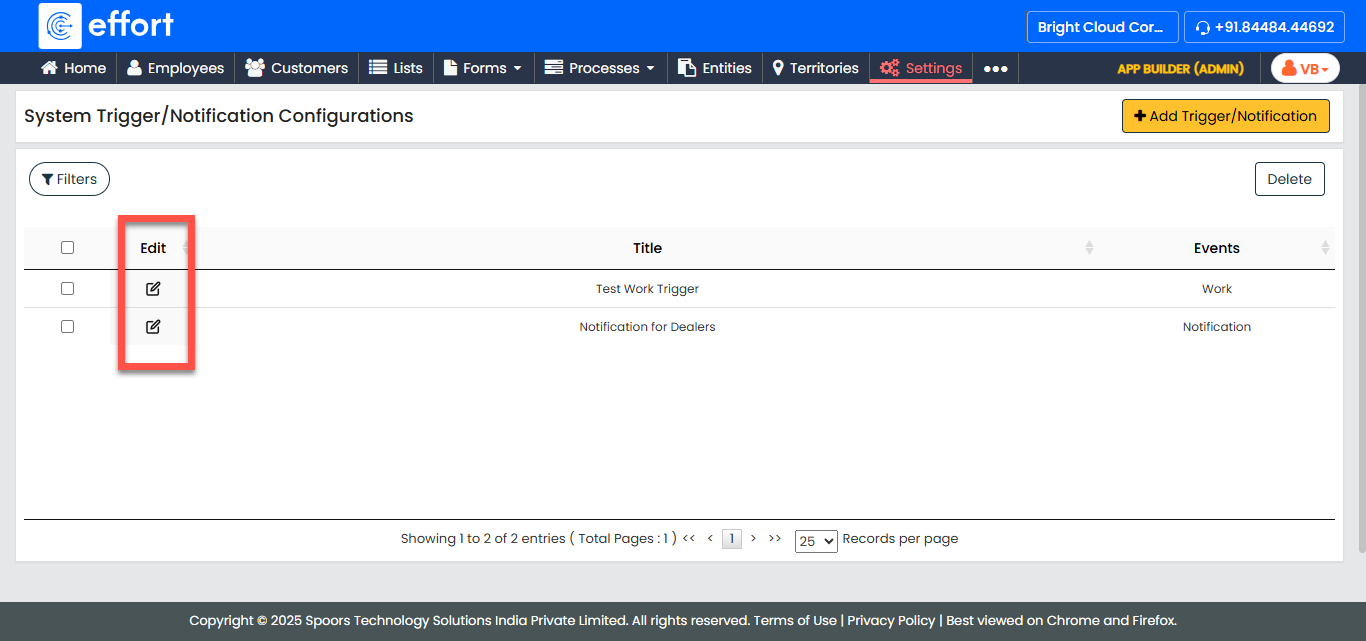Open the Employees menu item
1366x641 pixels.
point(175,68)
